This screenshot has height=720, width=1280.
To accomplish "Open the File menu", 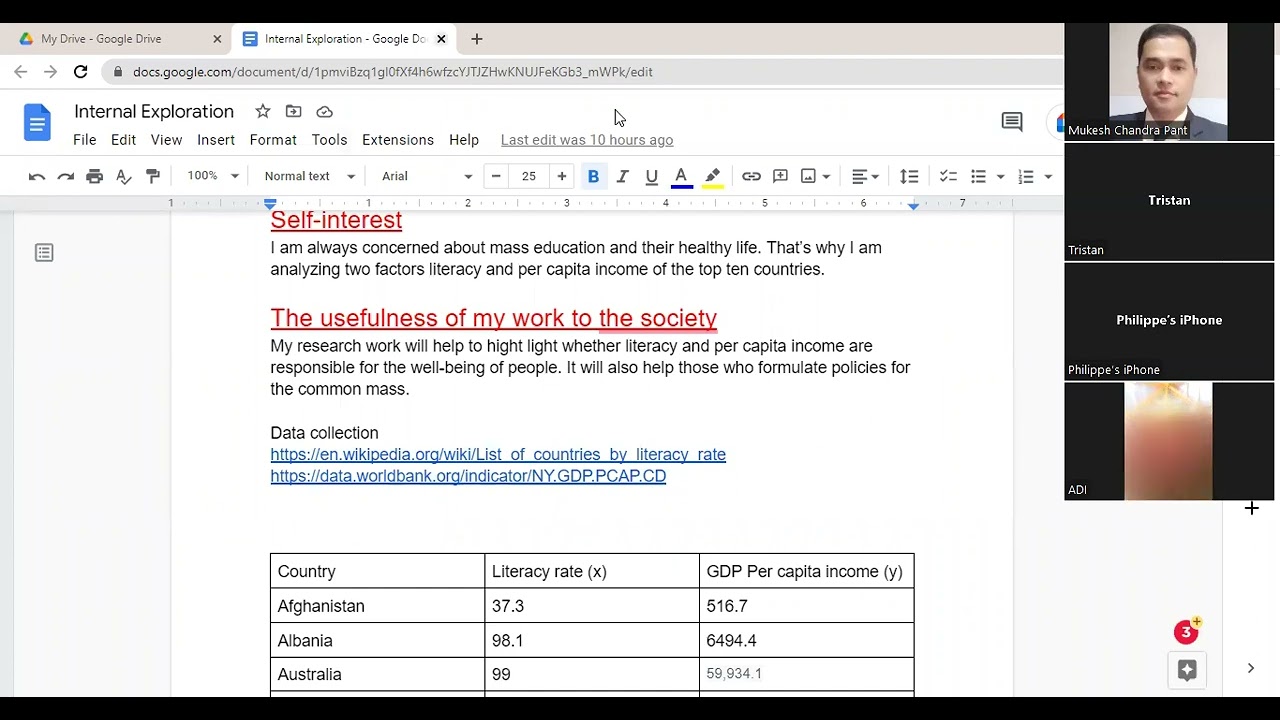I will [x=85, y=140].
